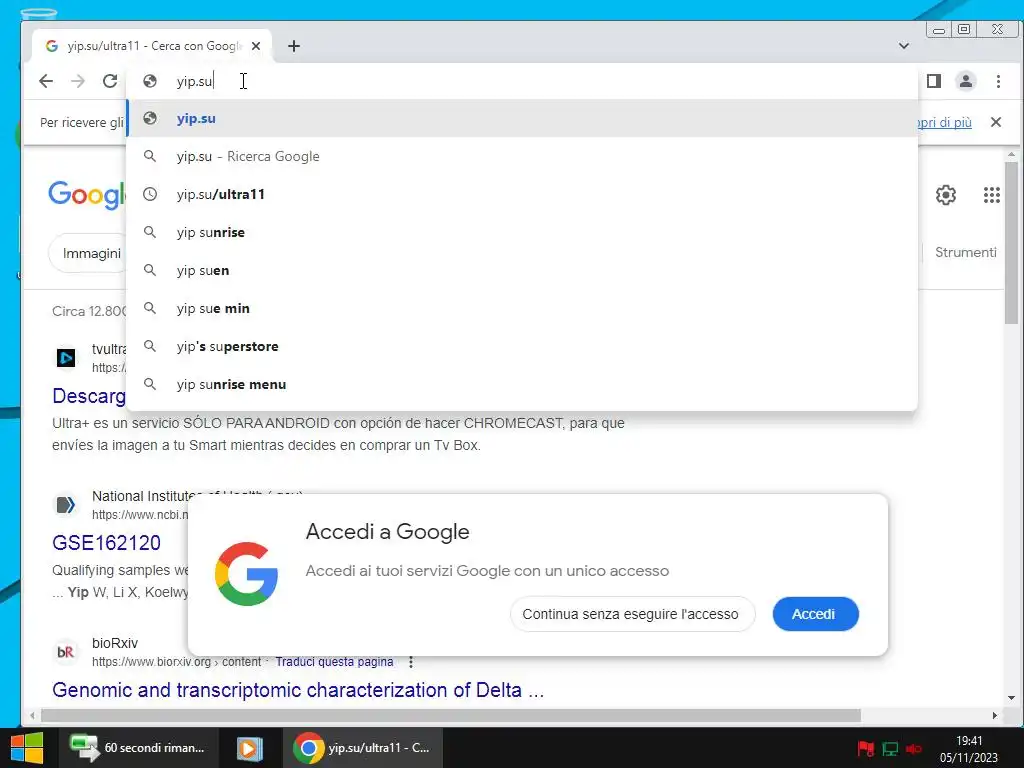Open the '60 secondi riman...' taskbar item
The height and width of the screenshot is (768, 1024).
tap(137, 748)
